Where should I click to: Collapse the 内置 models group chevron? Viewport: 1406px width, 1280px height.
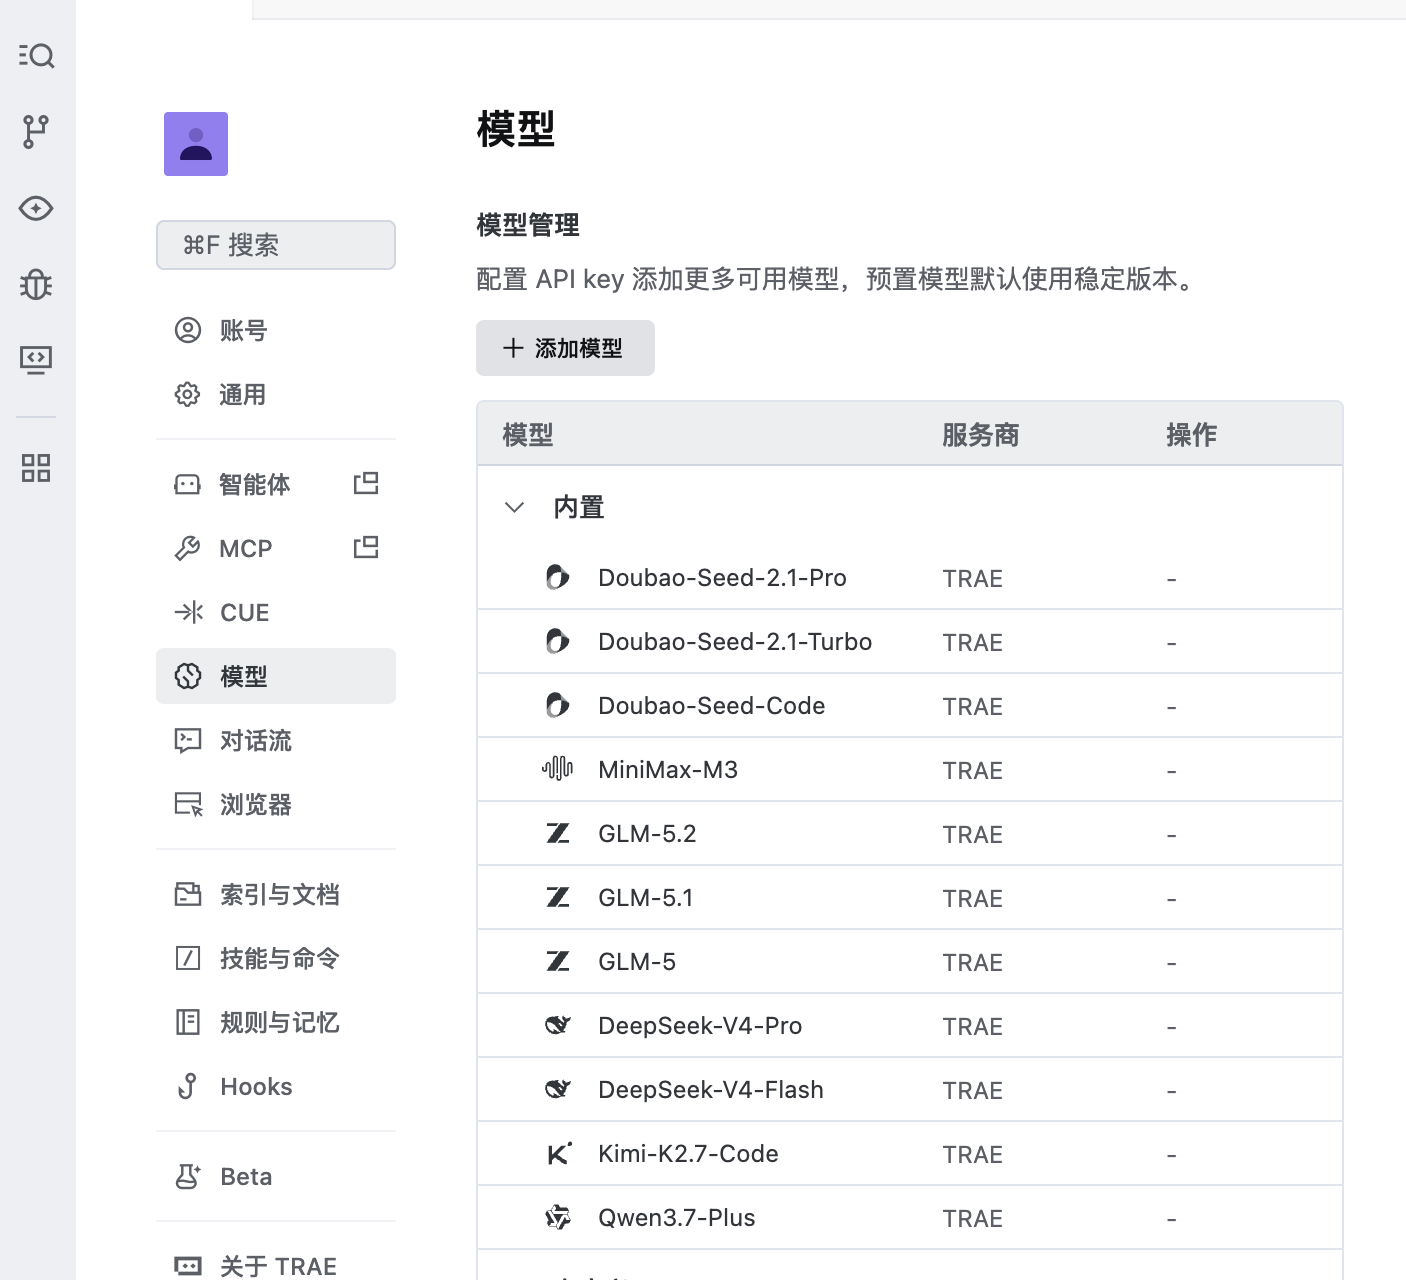514,507
